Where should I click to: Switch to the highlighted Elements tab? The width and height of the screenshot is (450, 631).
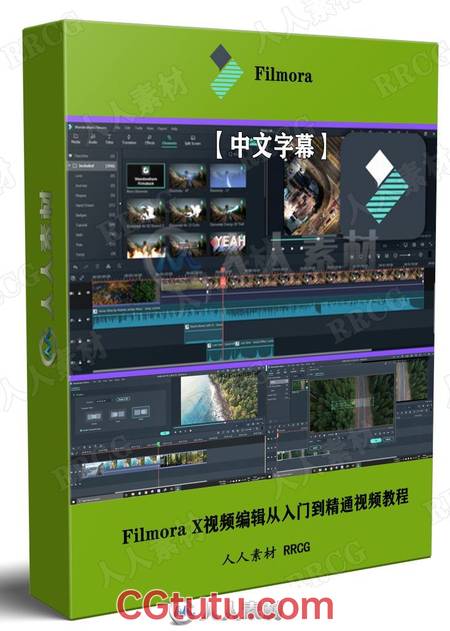169,141
